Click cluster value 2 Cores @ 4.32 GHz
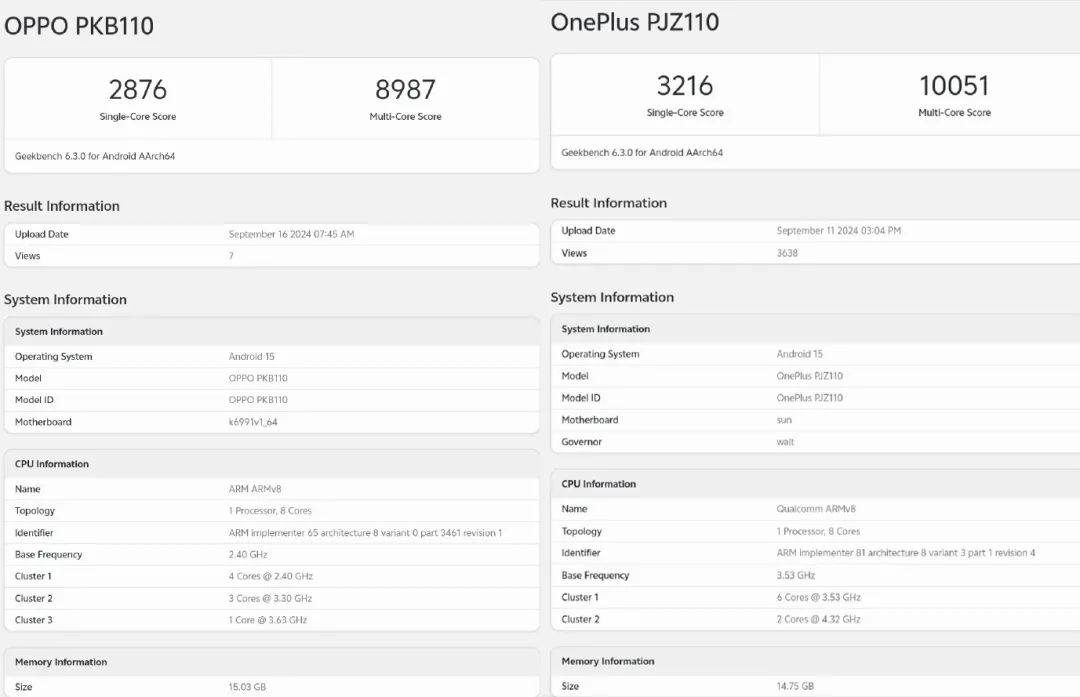1080x697 pixels. (x=818, y=619)
